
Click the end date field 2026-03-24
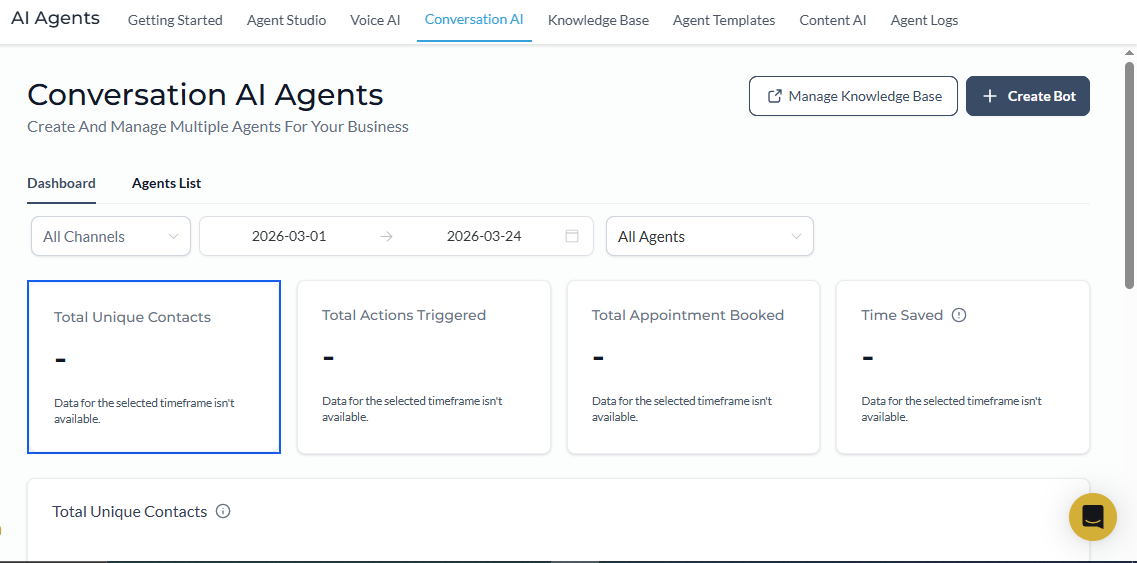pyautogui.click(x=484, y=237)
